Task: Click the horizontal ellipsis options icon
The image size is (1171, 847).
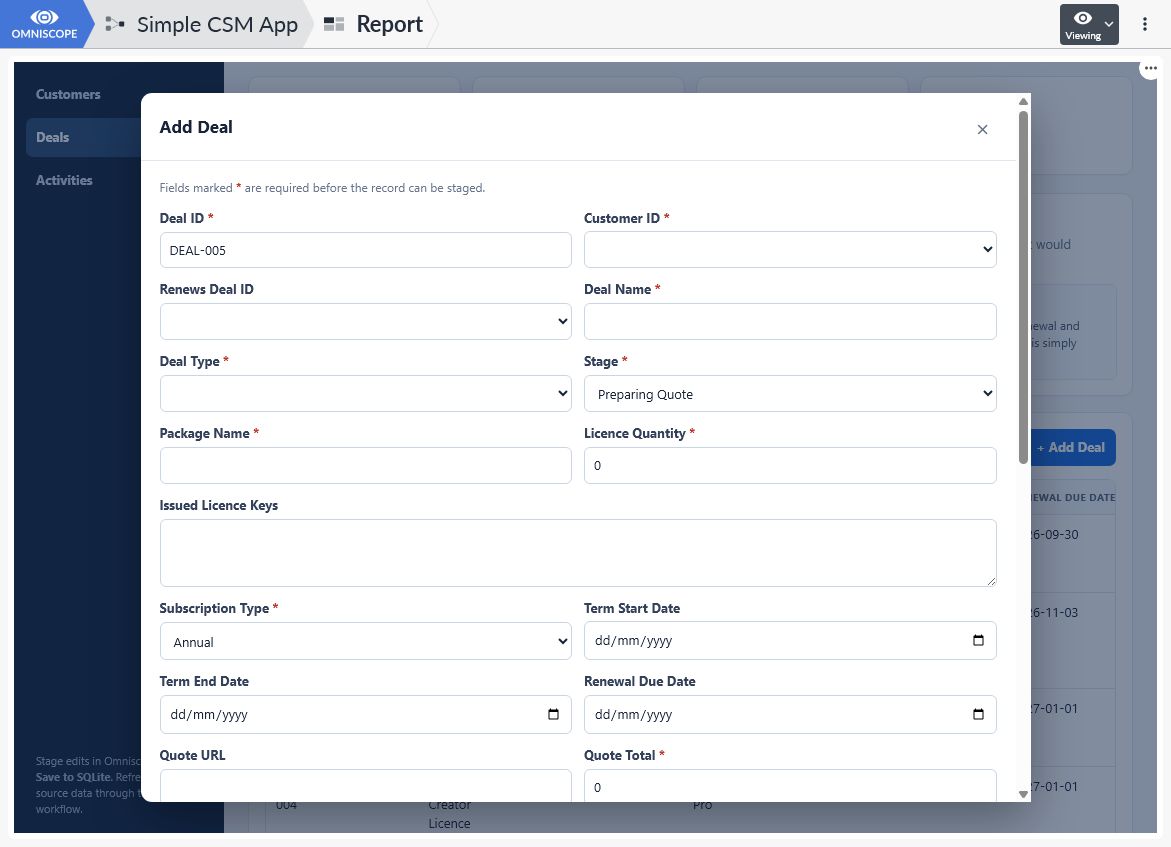Action: [1150, 68]
